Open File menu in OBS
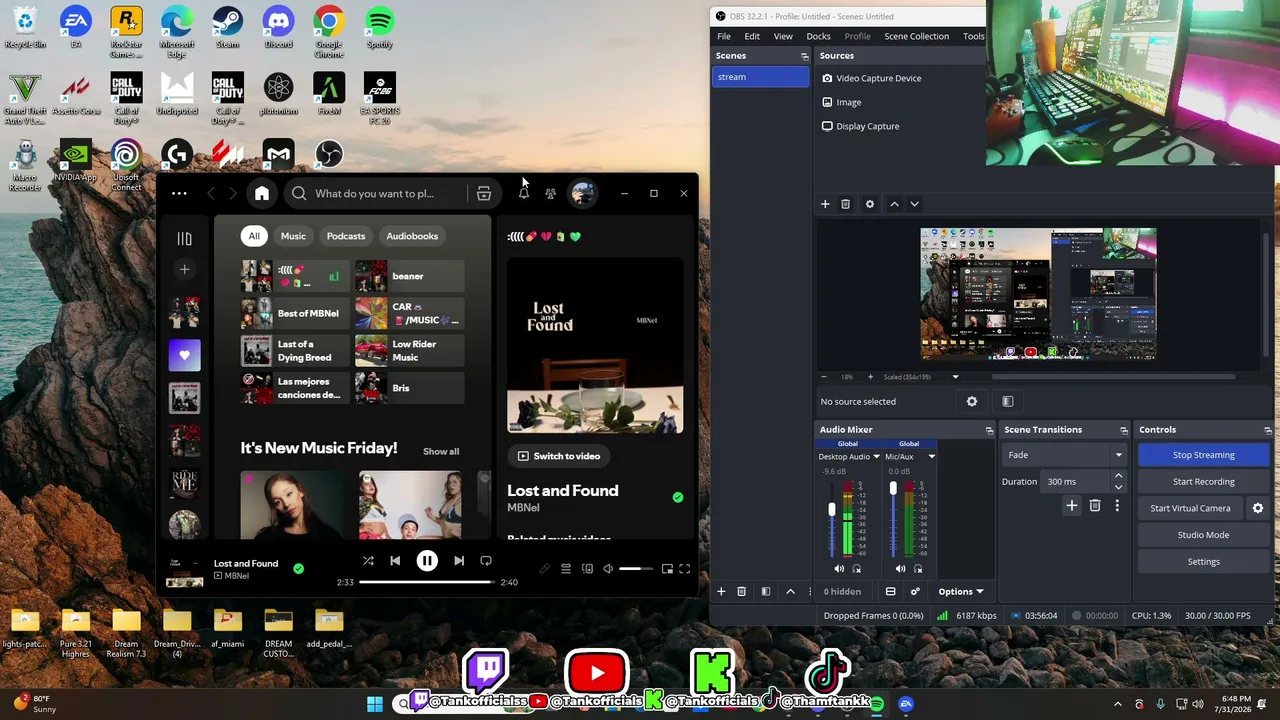The image size is (1280, 720). tap(724, 36)
